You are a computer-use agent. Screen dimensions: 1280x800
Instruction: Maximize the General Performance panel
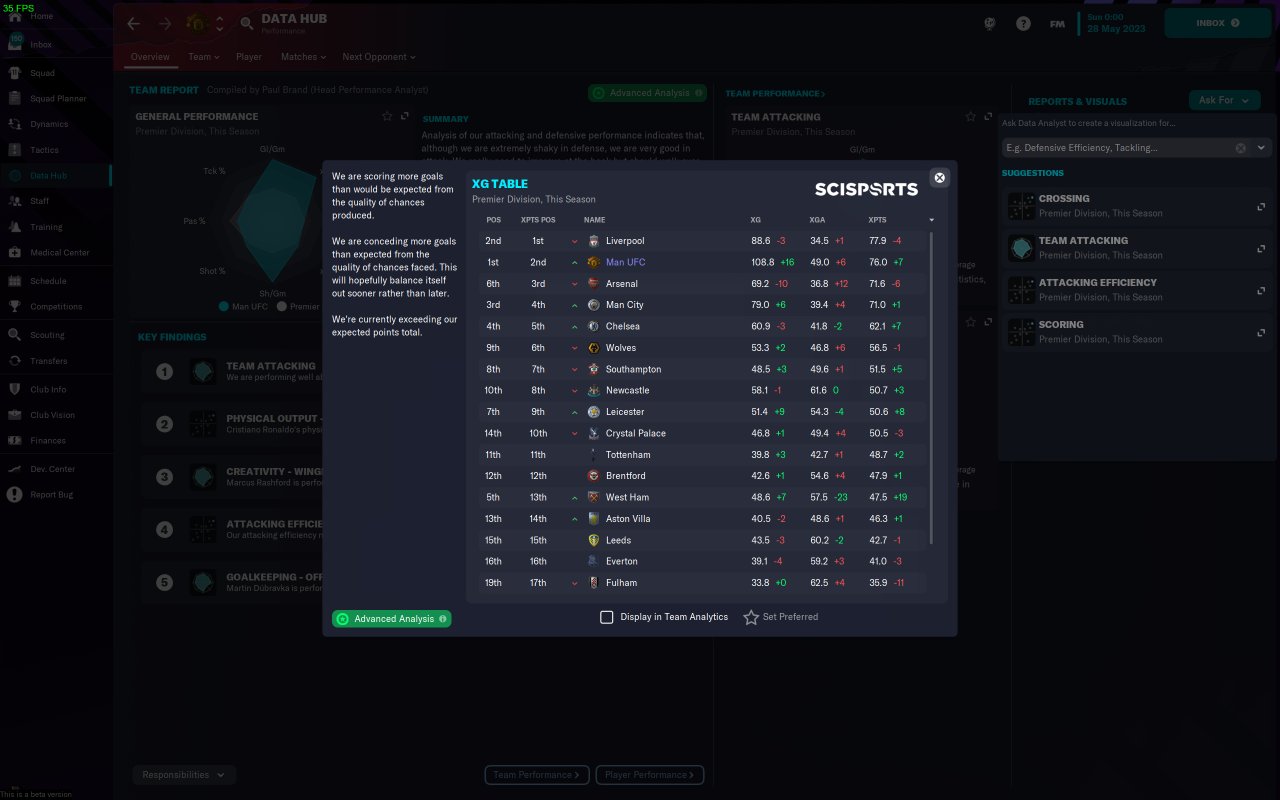(405, 116)
